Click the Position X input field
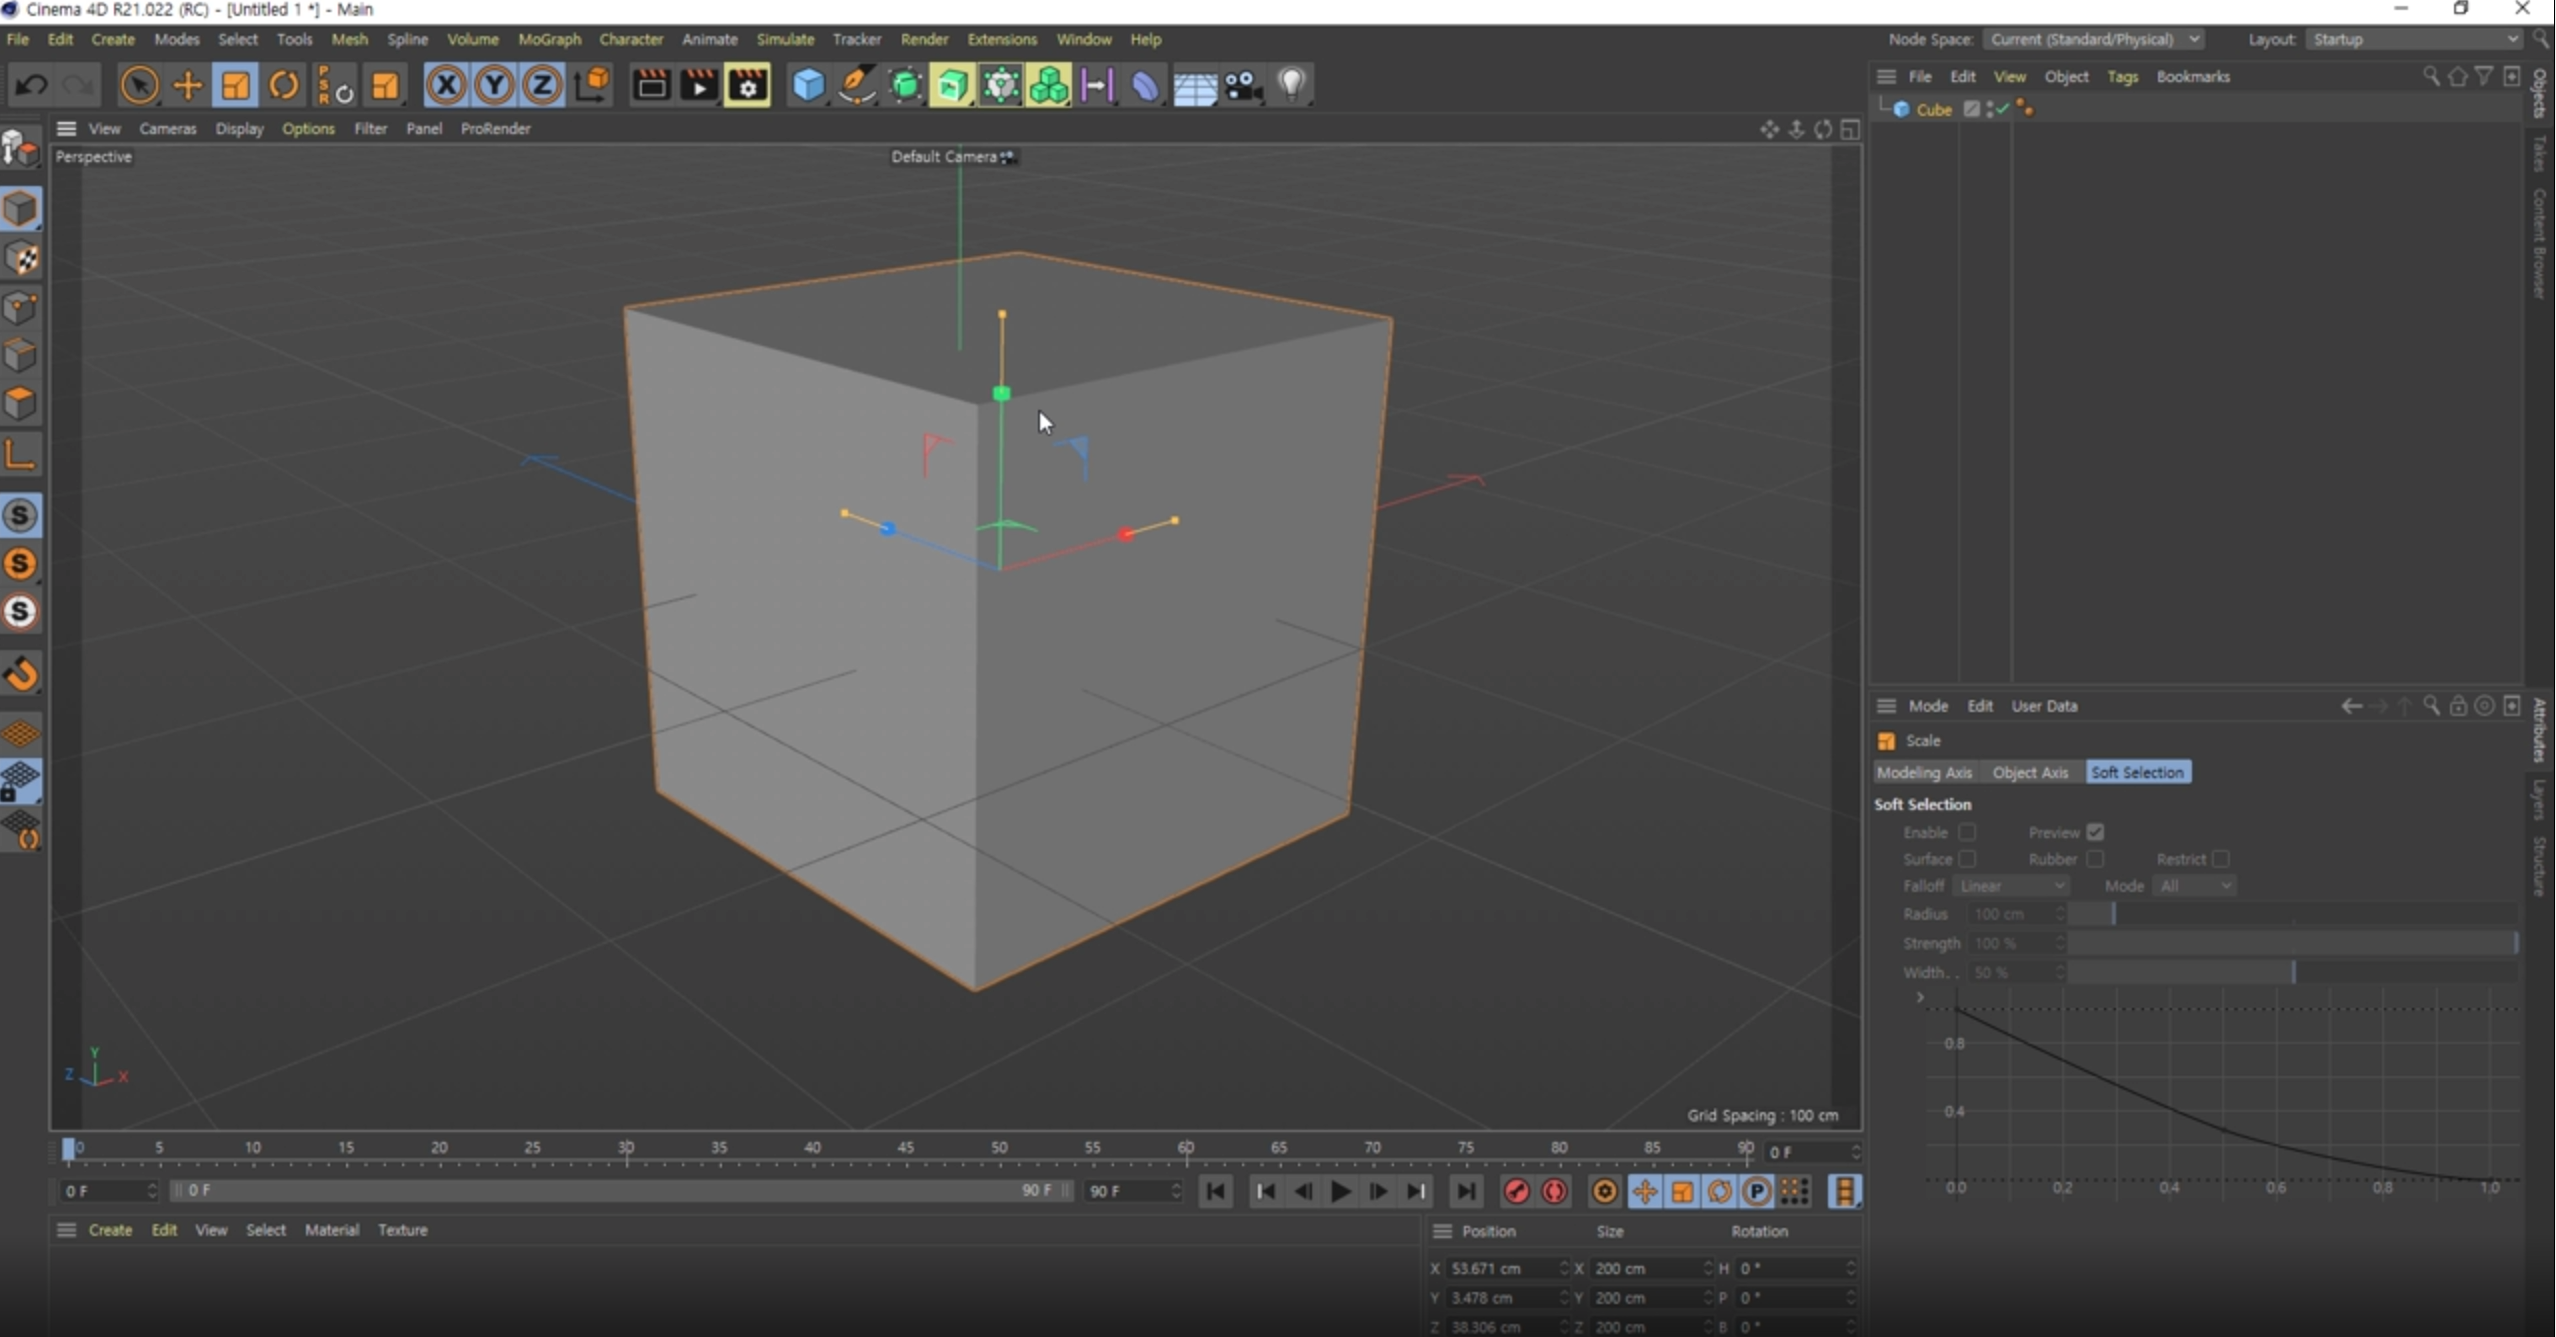2556x1337 pixels. 1500,1268
